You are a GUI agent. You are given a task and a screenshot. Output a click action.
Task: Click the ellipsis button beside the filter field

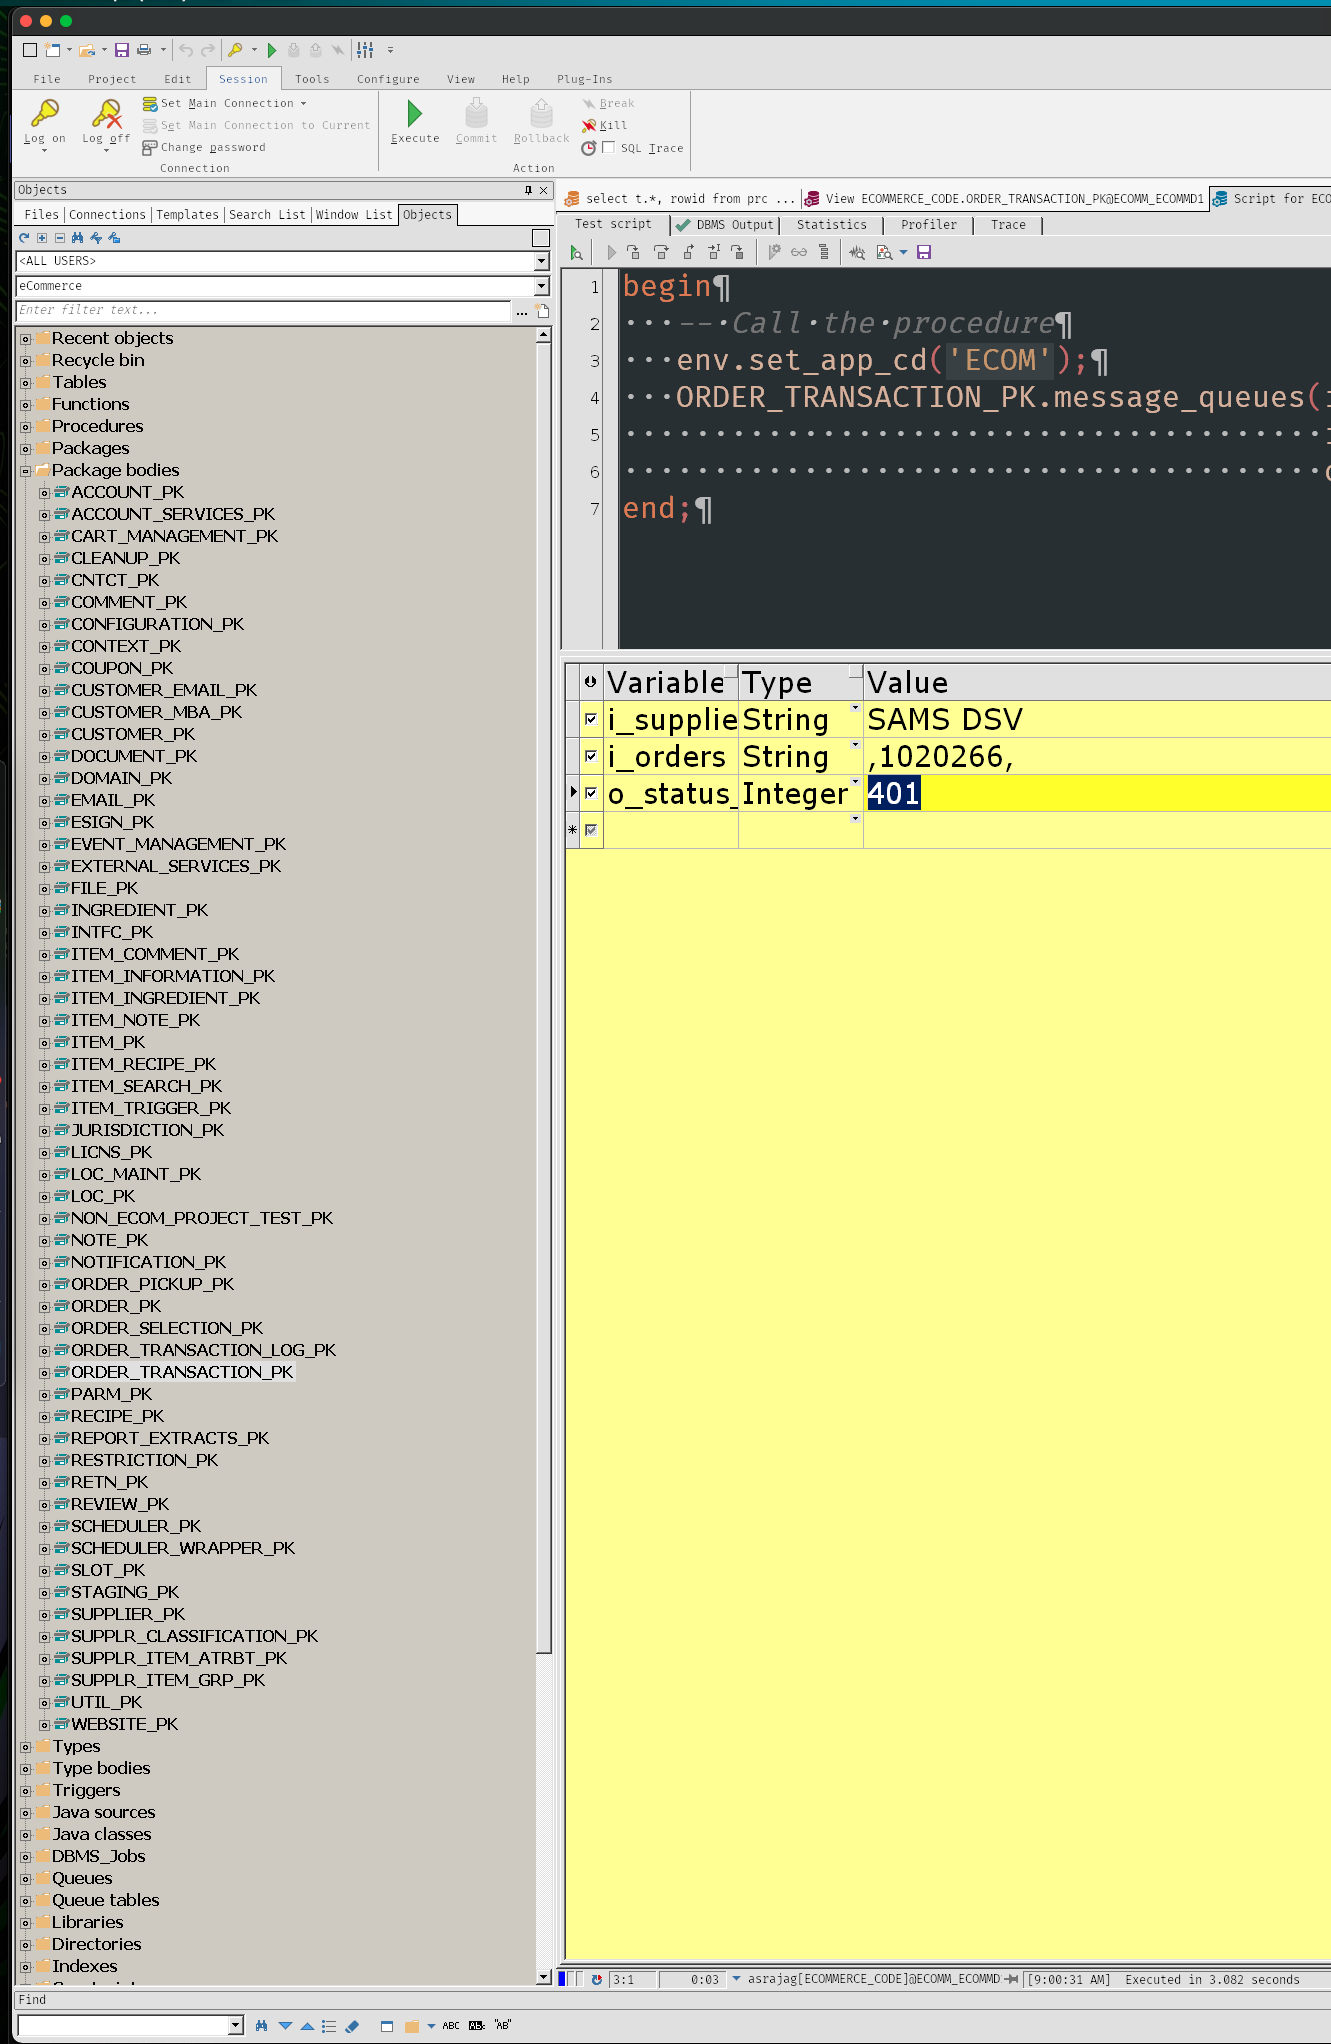(x=522, y=312)
